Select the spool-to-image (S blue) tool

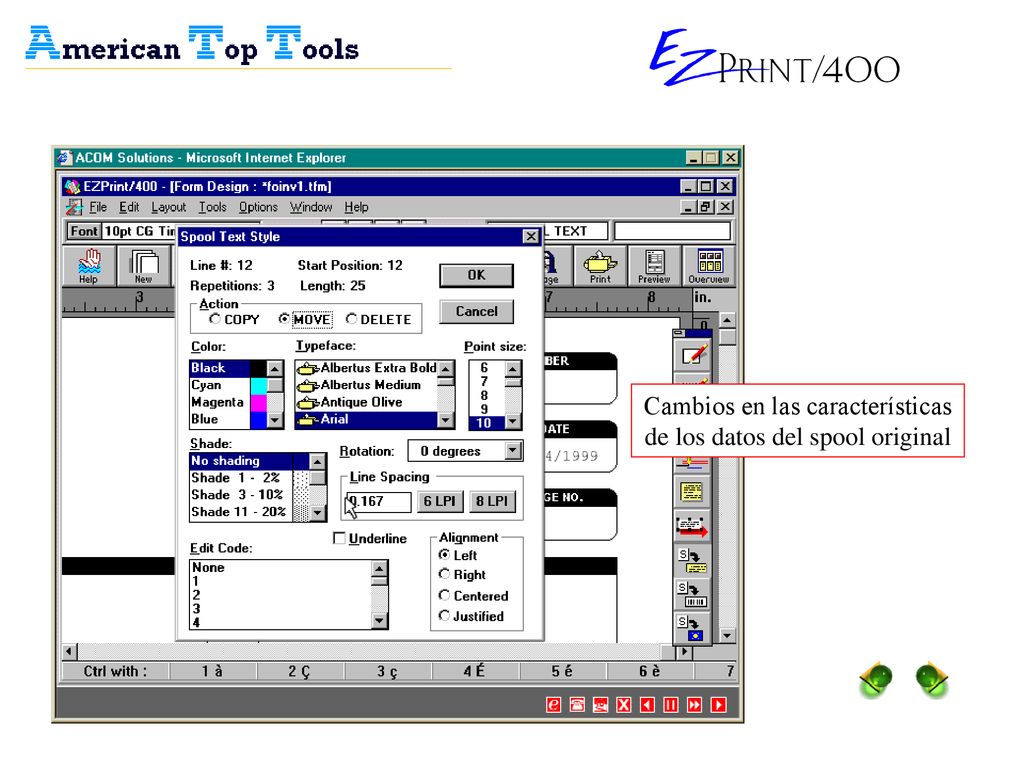click(692, 628)
